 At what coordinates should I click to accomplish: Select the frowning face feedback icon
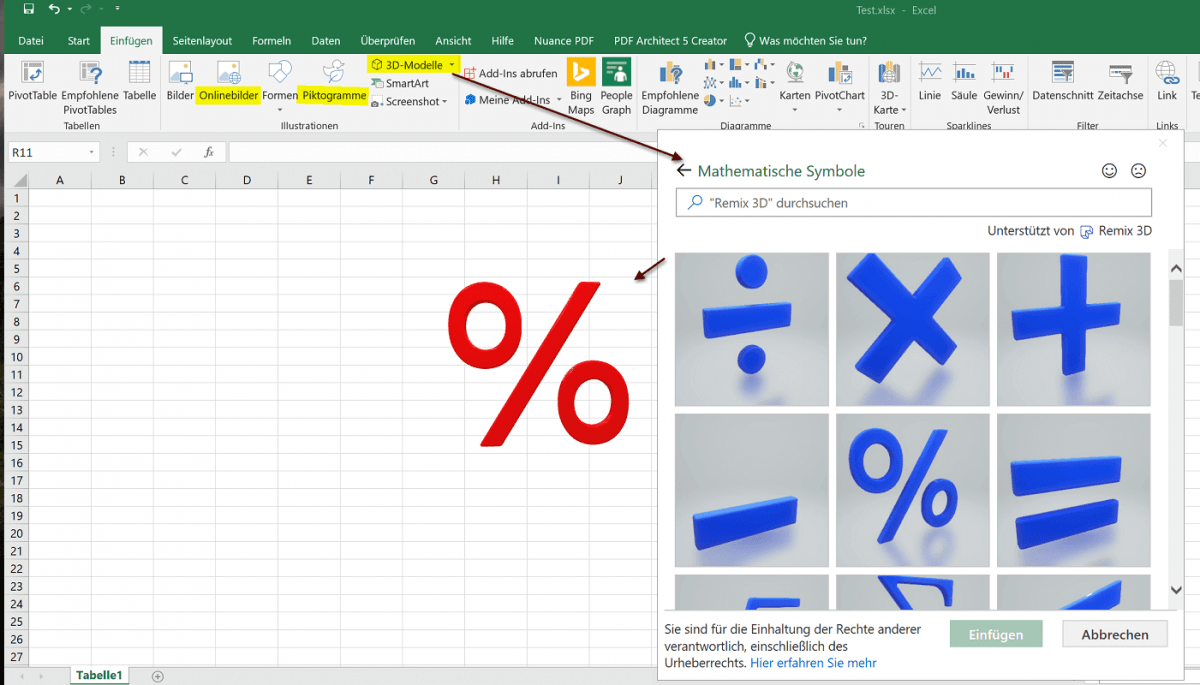1138,170
